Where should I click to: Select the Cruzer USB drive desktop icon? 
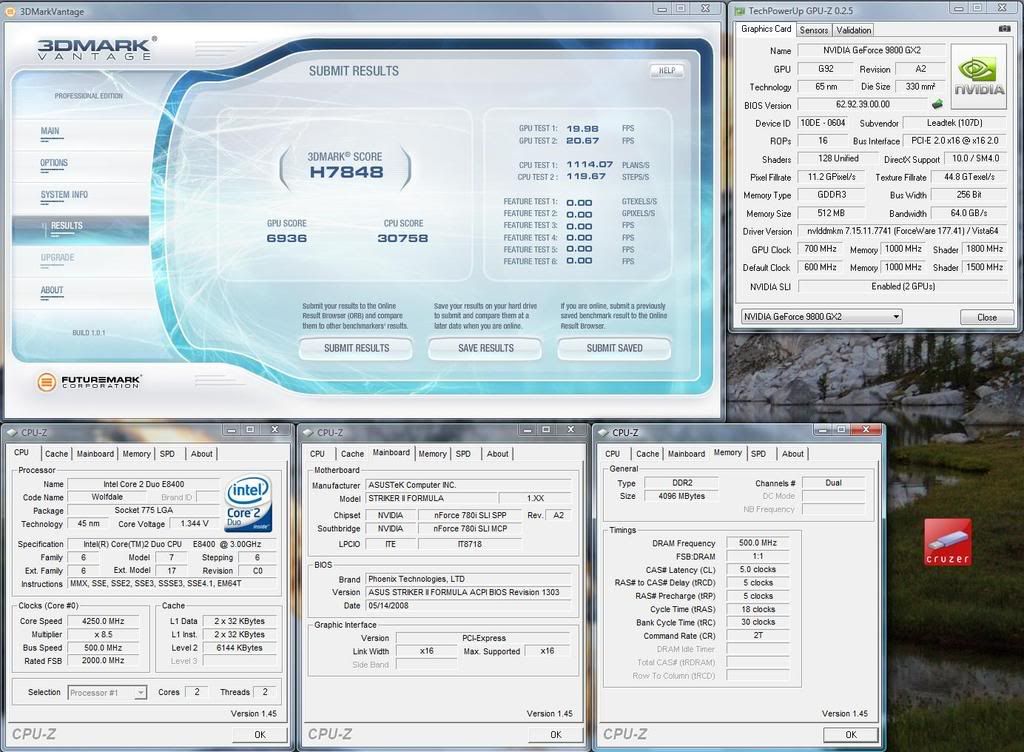946,543
